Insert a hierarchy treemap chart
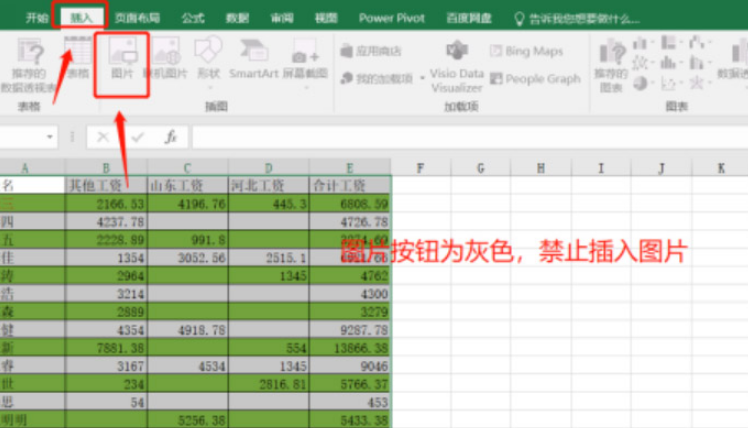The height and width of the screenshot is (428, 748). (x=671, y=43)
